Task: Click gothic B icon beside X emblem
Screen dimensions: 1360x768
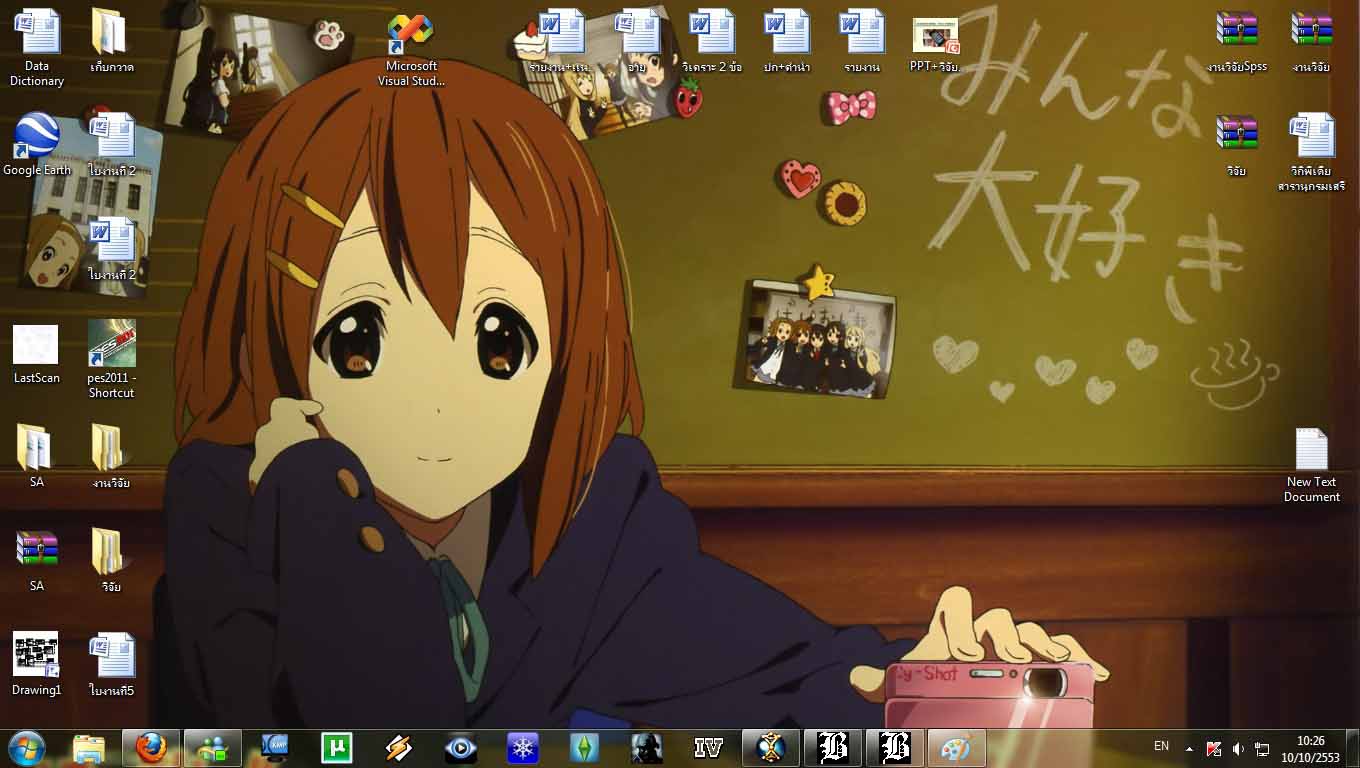Action: point(833,748)
